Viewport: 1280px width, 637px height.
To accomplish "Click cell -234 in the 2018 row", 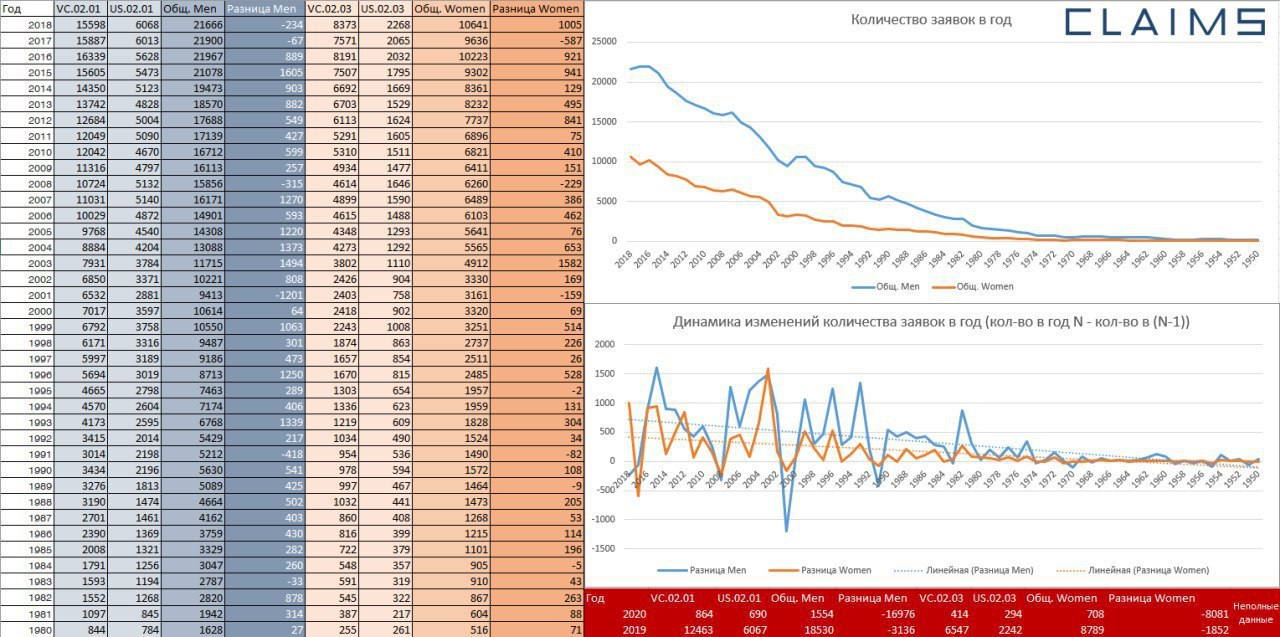I will [x=264, y=24].
